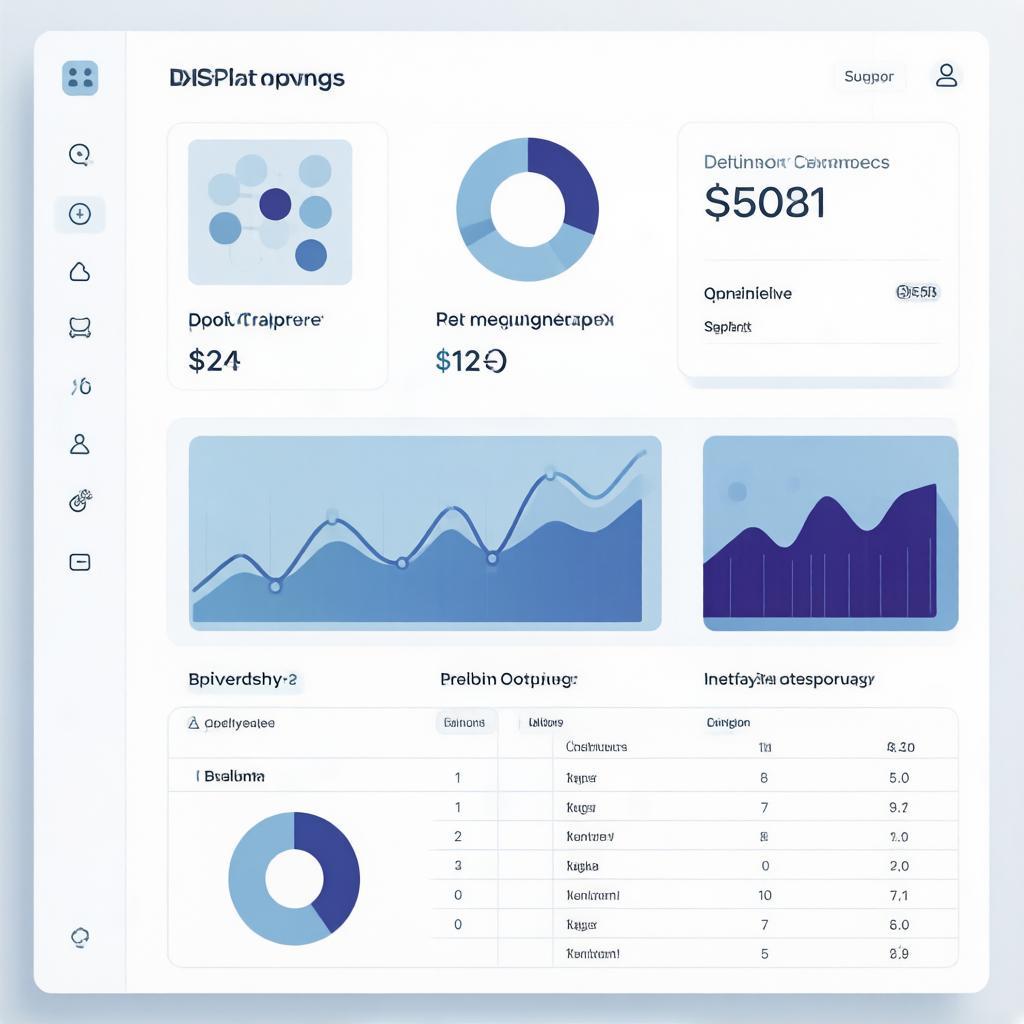Click the "Sugpor" button in the header
The width and height of the screenshot is (1024, 1024).
(x=869, y=76)
